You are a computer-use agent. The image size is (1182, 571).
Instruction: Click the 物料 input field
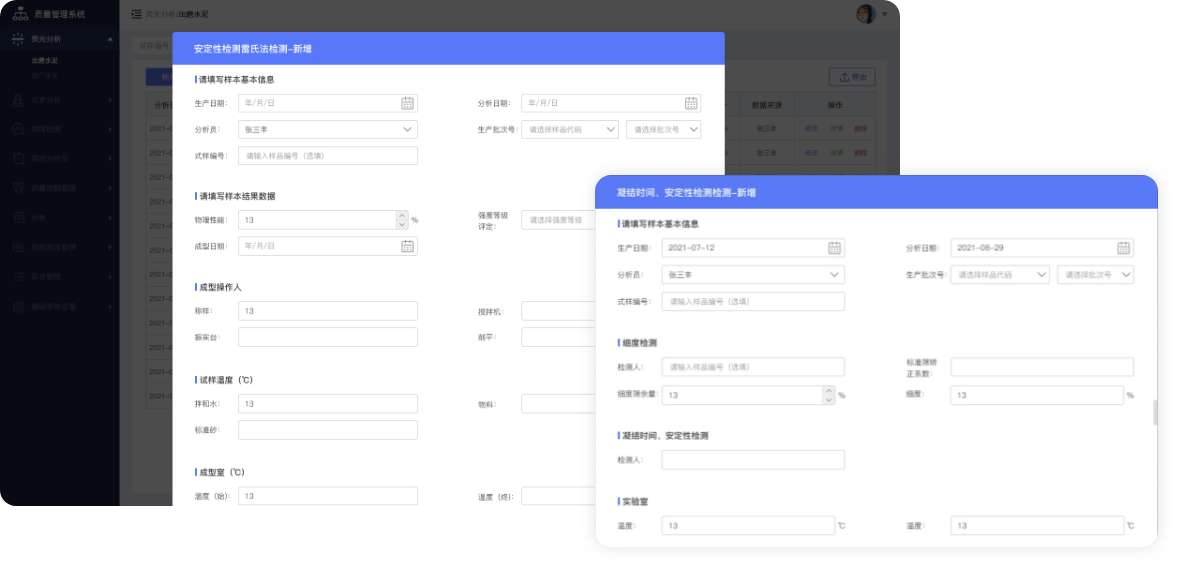(558, 404)
